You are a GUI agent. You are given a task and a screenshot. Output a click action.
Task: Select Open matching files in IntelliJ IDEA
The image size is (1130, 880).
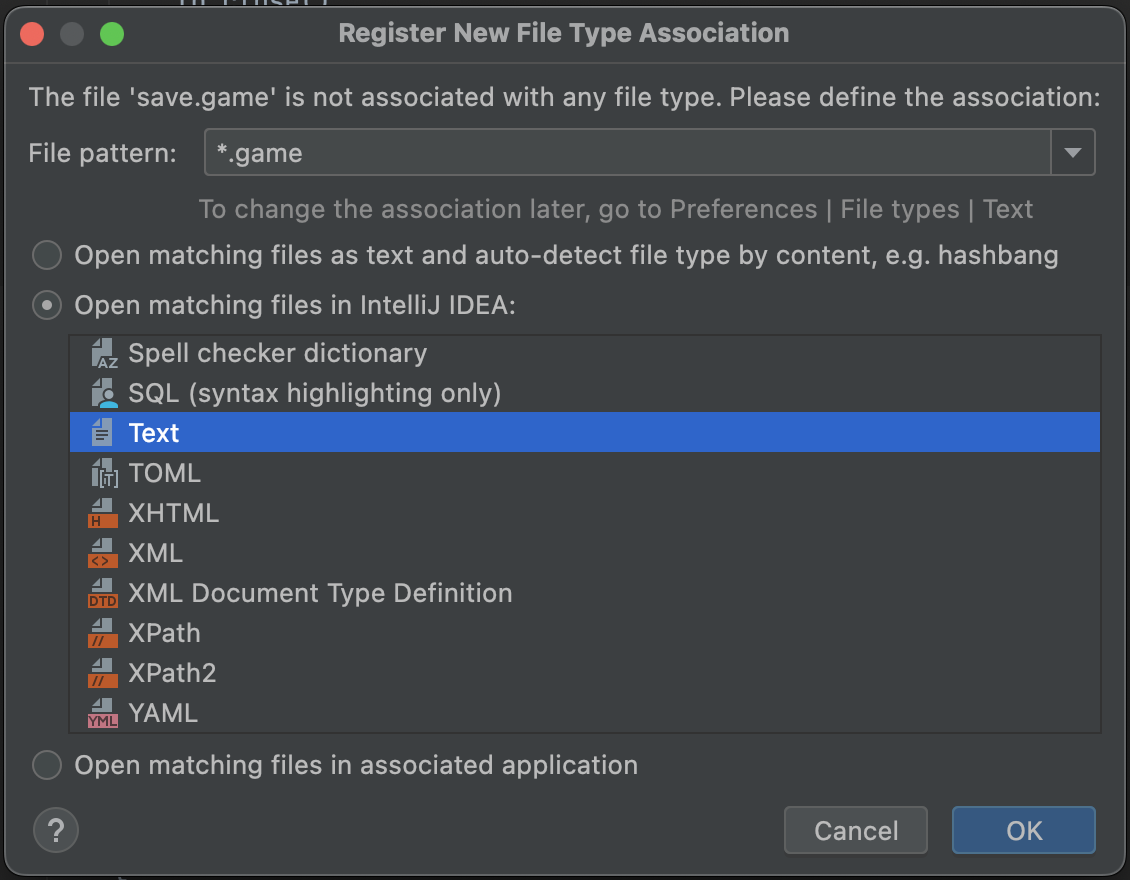tap(47, 305)
